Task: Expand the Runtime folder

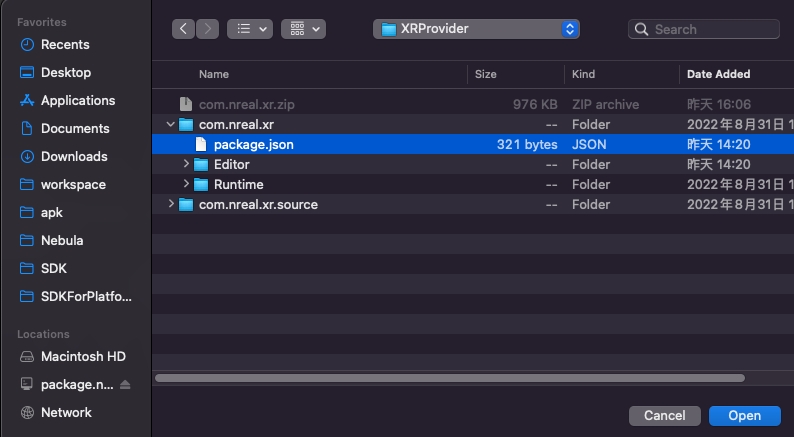Action: coord(187,185)
